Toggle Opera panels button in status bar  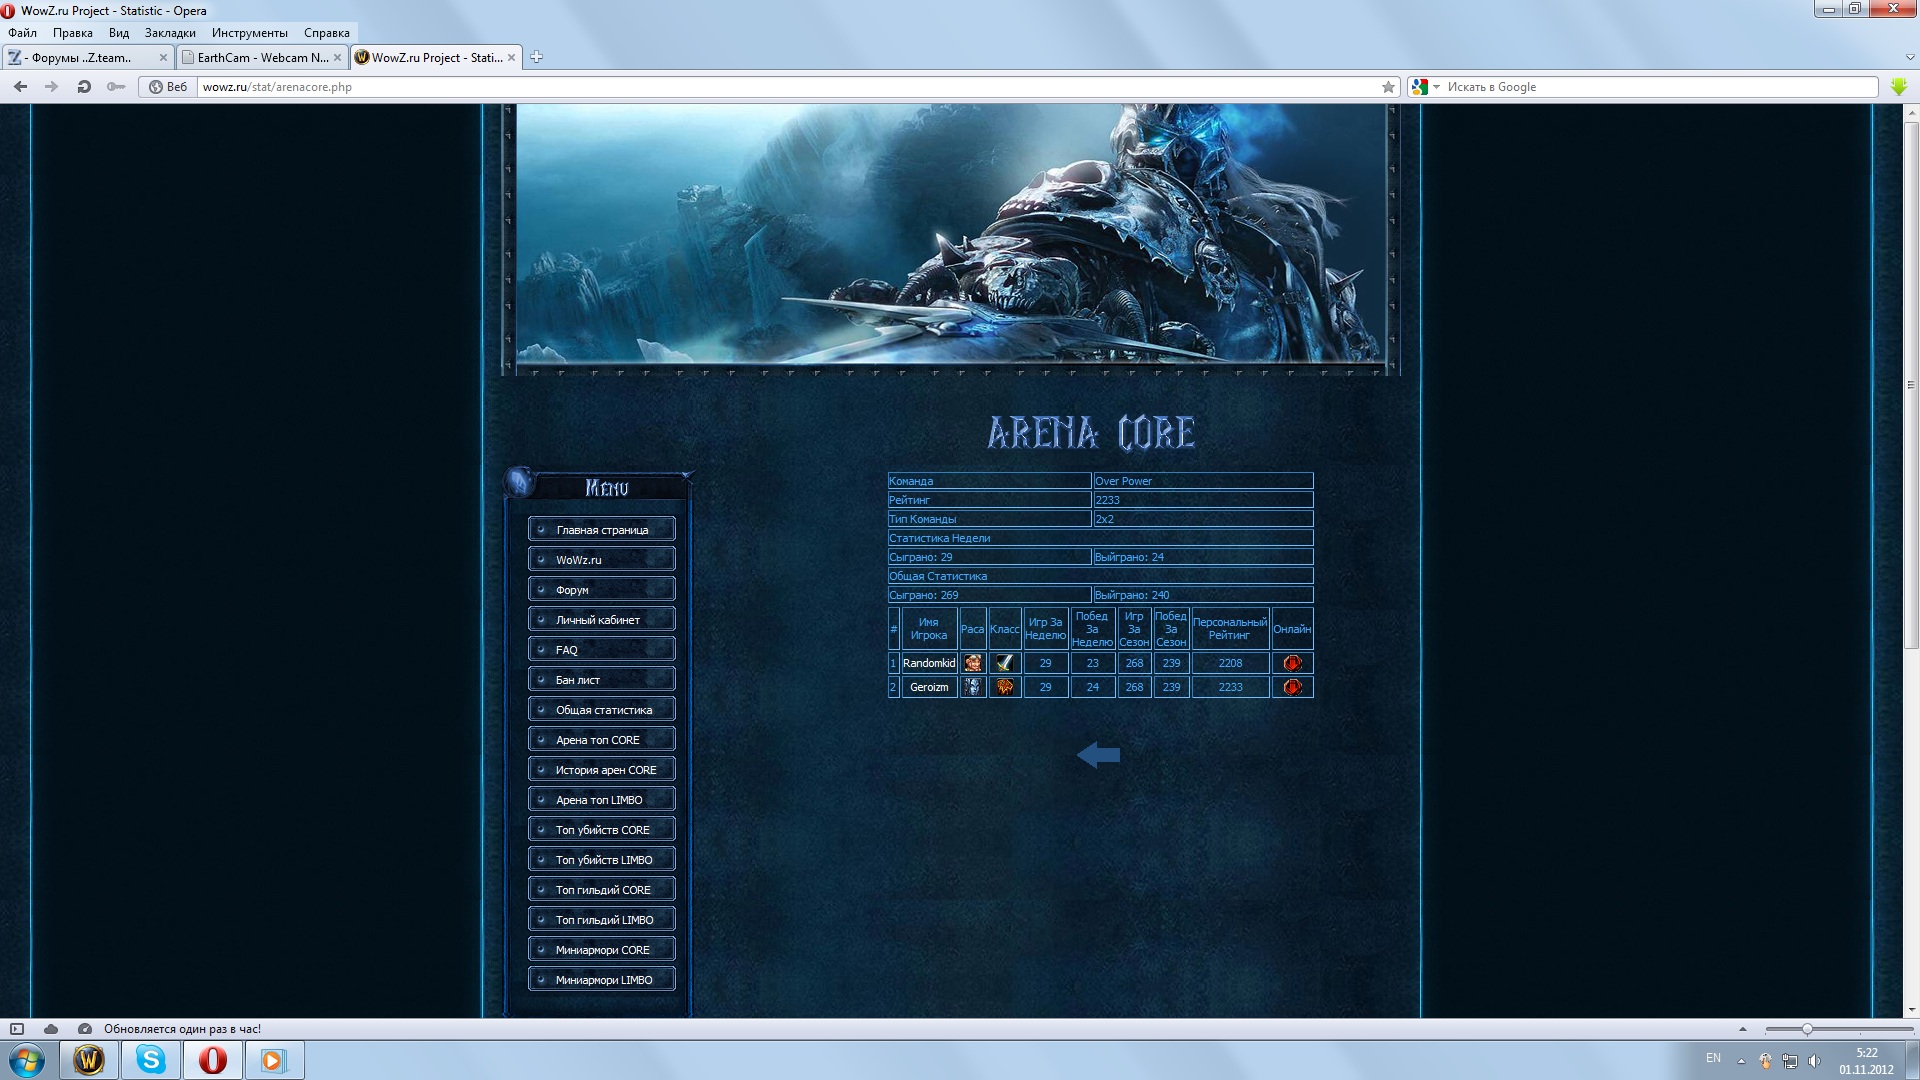tap(17, 1029)
